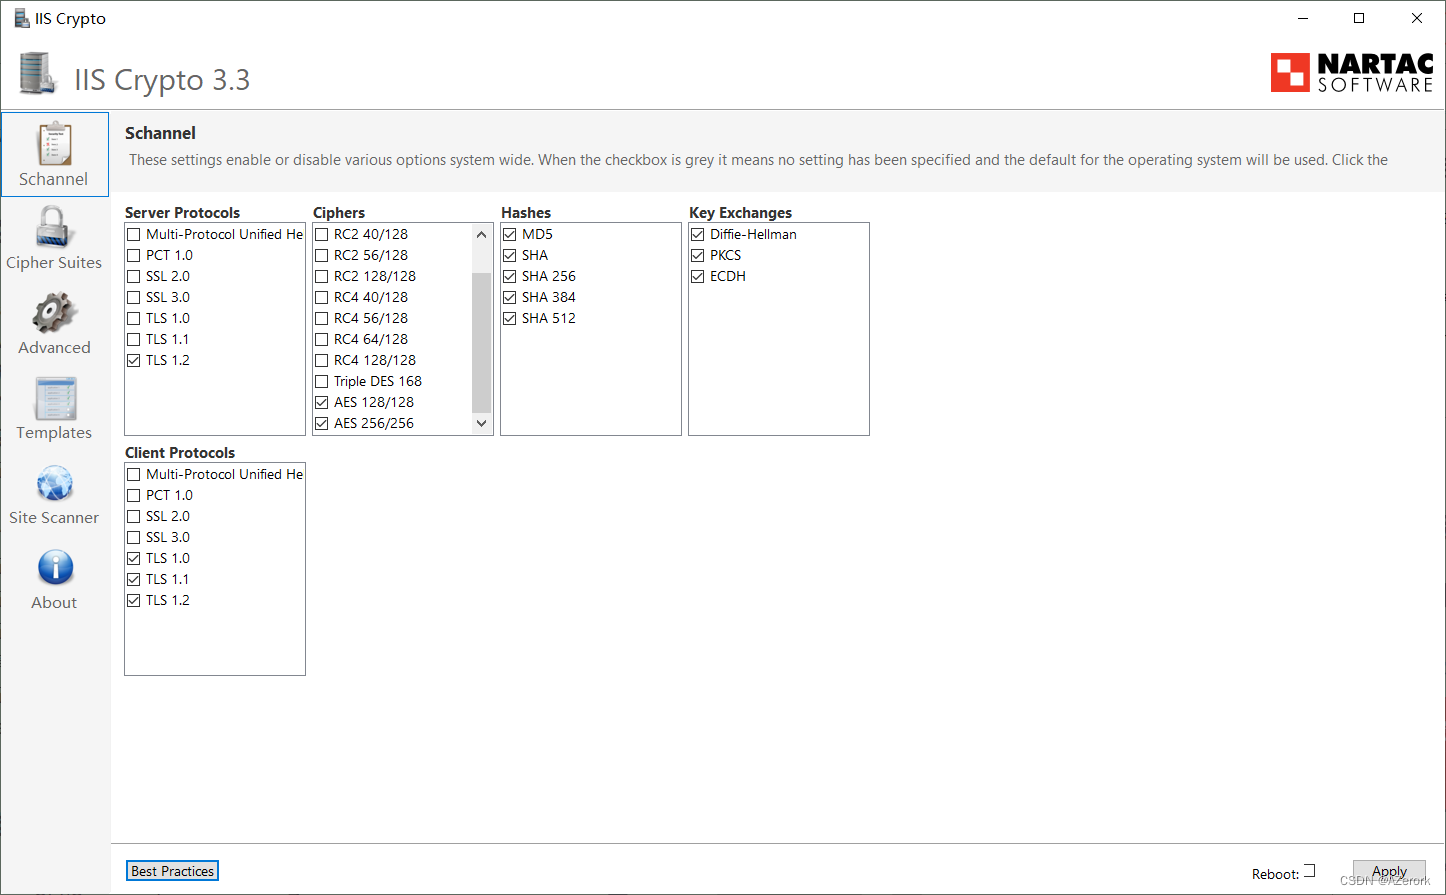Check the RC4 64/128 cipher
The width and height of the screenshot is (1446, 895).
tap(322, 339)
